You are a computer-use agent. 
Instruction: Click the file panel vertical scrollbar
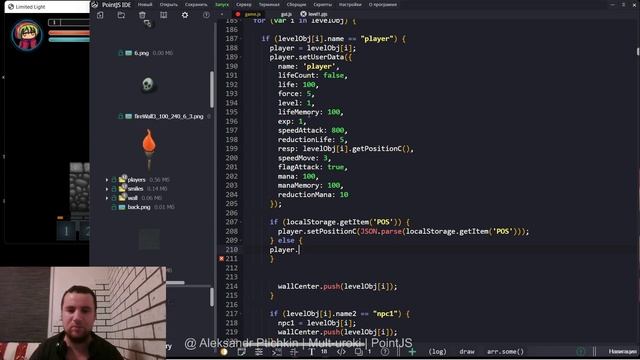212,90
